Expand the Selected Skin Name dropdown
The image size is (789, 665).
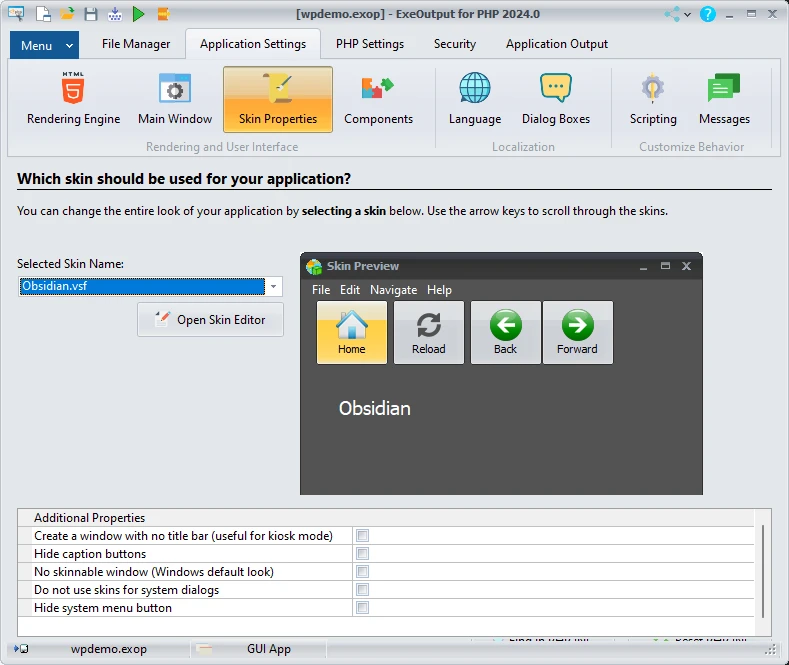pos(273,287)
